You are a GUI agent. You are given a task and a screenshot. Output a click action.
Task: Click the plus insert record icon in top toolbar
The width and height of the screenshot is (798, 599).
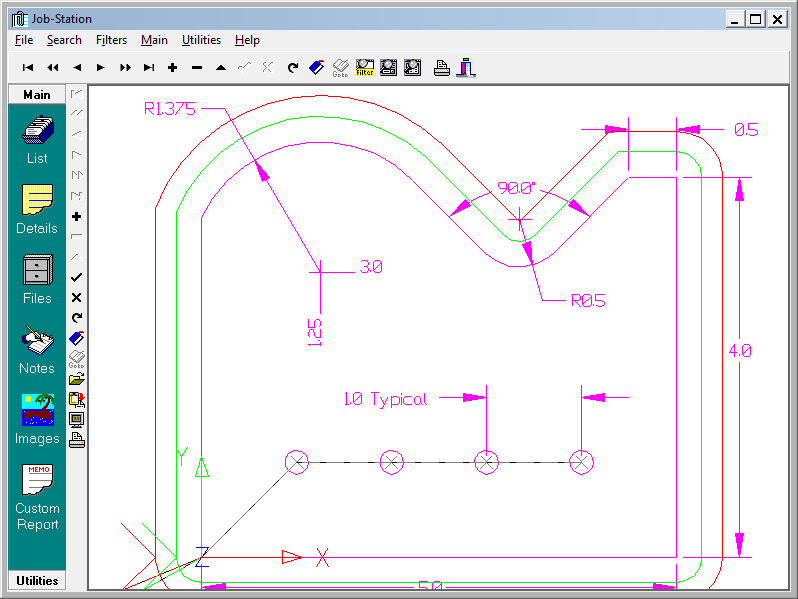(x=173, y=67)
